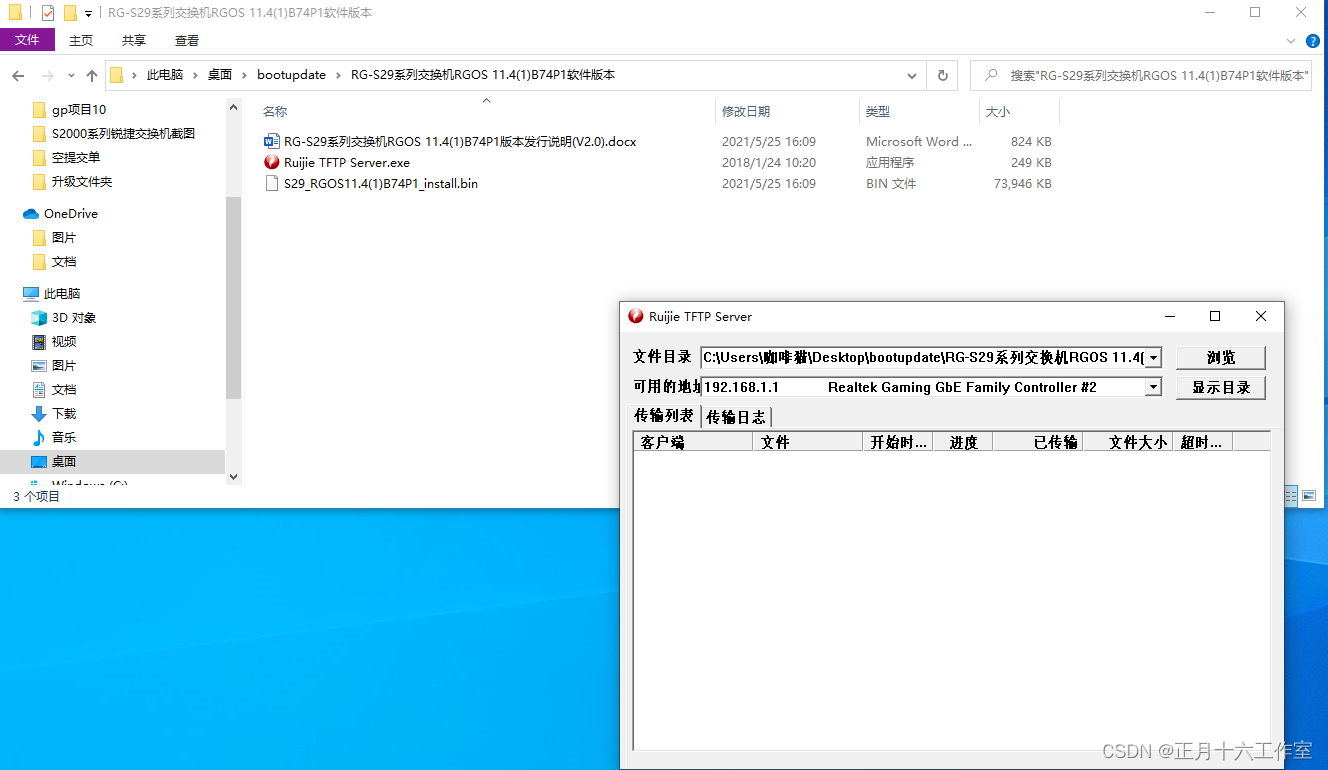Switch to the 传输日志 tab
The height and width of the screenshot is (770, 1328).
point(736,417)
